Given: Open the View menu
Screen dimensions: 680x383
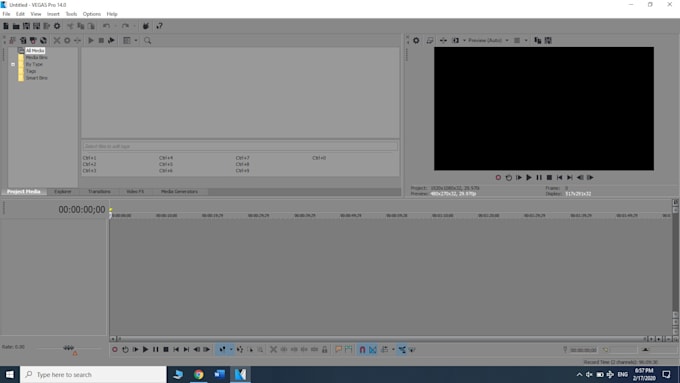Looking at the screenshot, I should (36, 14).
